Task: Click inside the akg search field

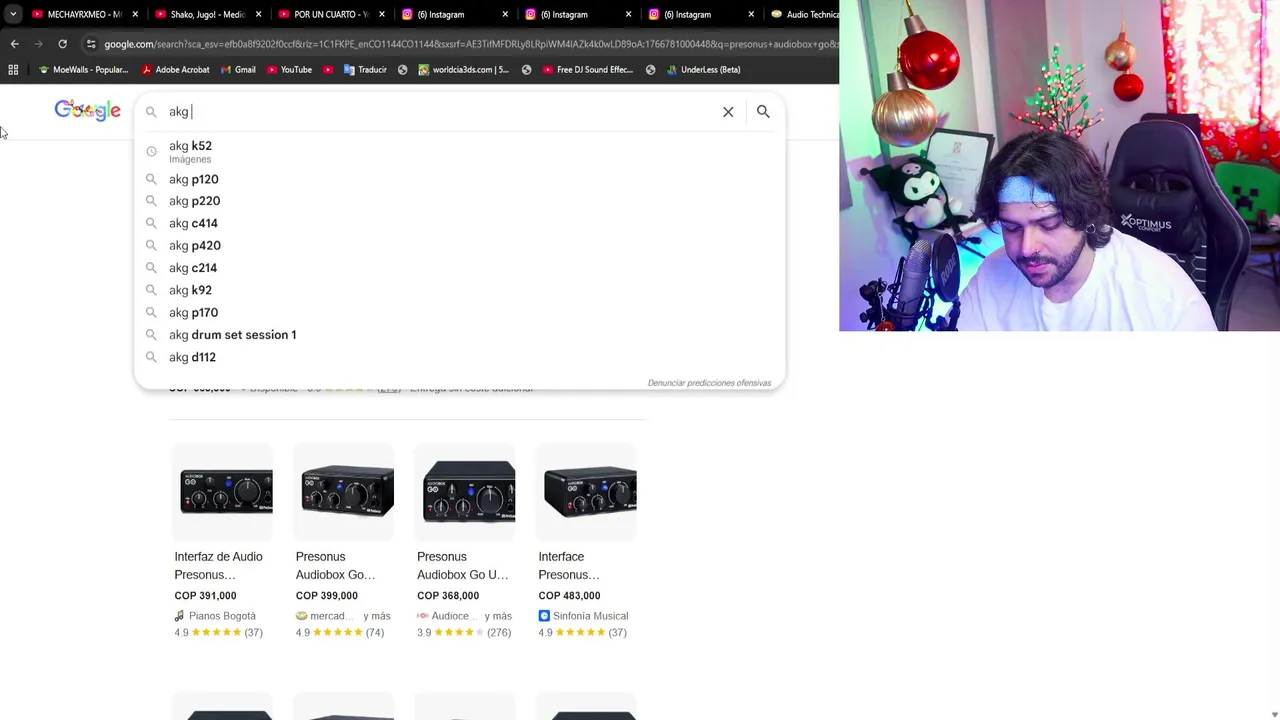Action: [440, 112]
